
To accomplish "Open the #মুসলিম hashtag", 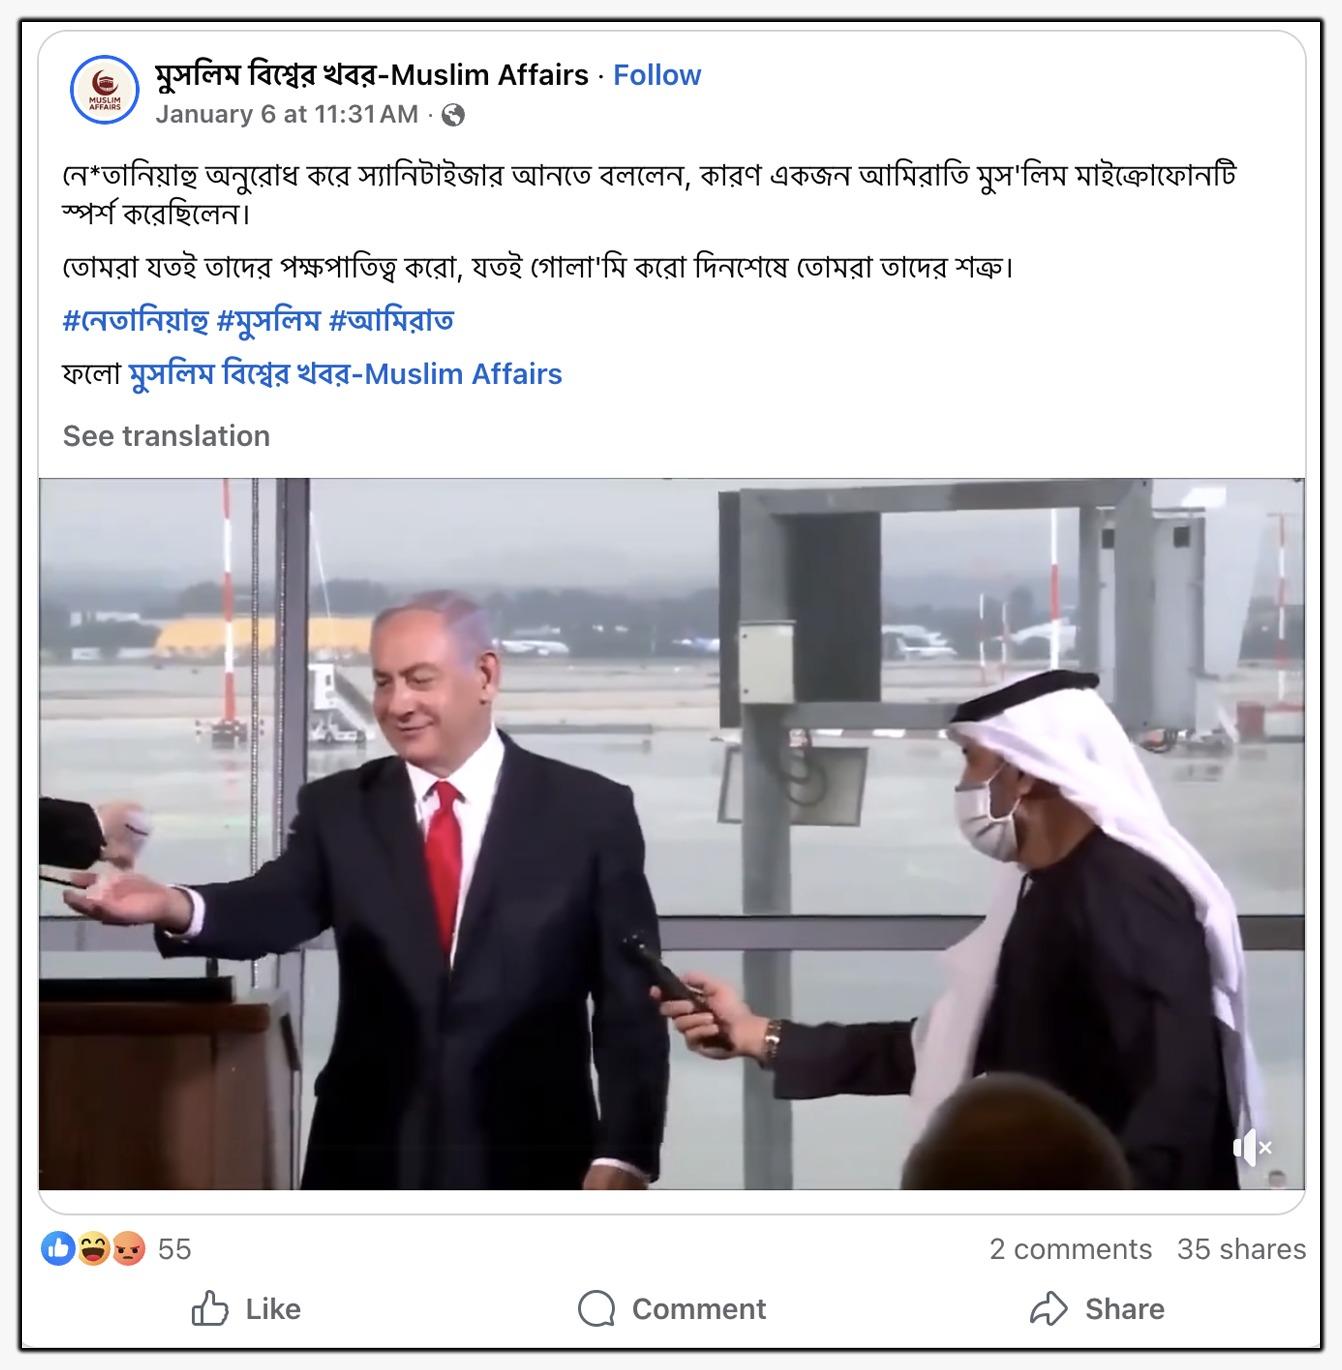I will [268, 320].
